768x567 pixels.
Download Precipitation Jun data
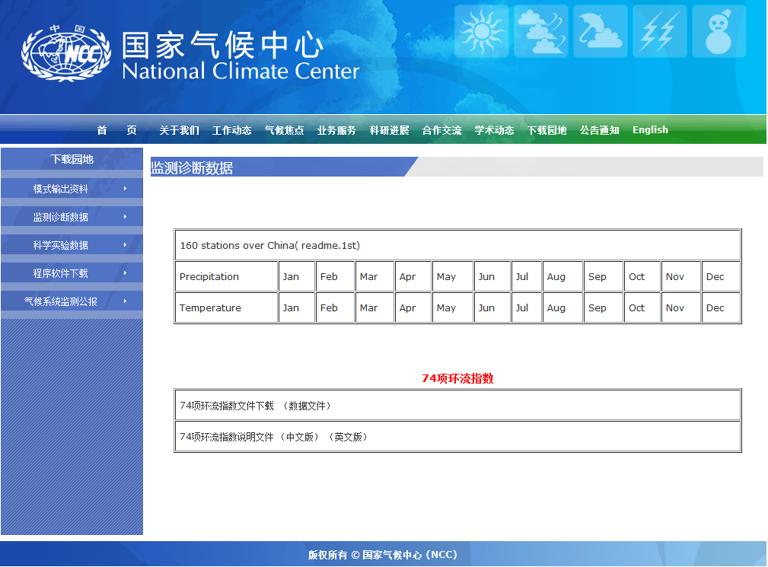tap(486, 277)
